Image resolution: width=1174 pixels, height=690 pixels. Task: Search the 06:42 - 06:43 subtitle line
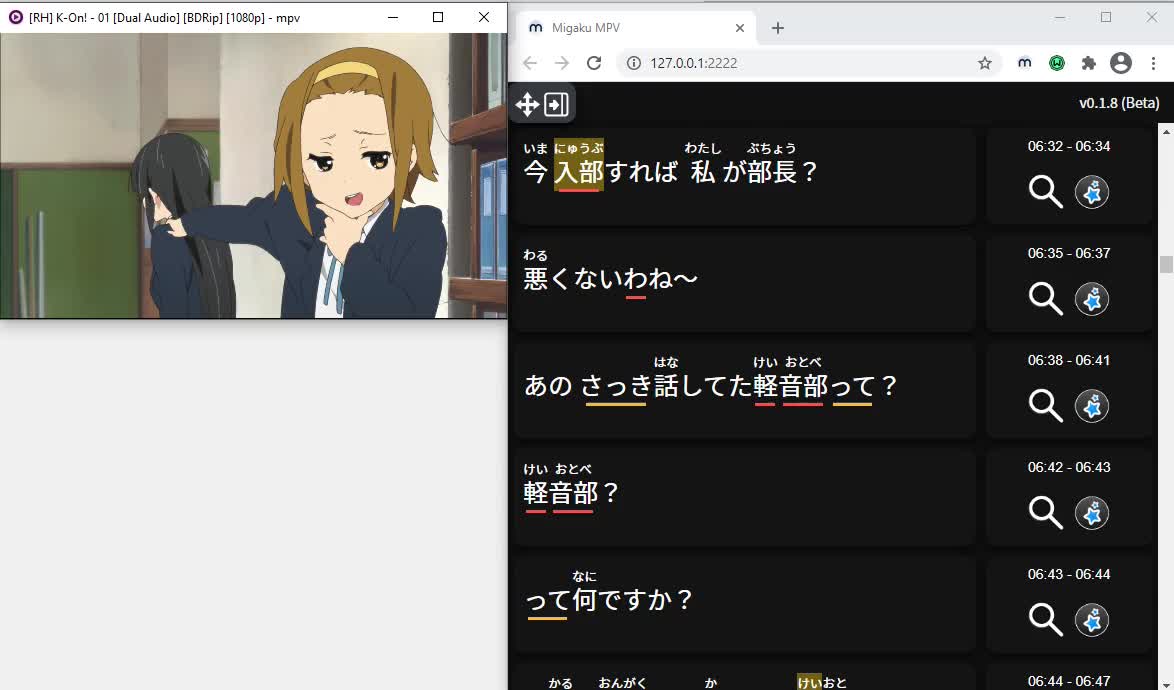tap(1045, 513)
